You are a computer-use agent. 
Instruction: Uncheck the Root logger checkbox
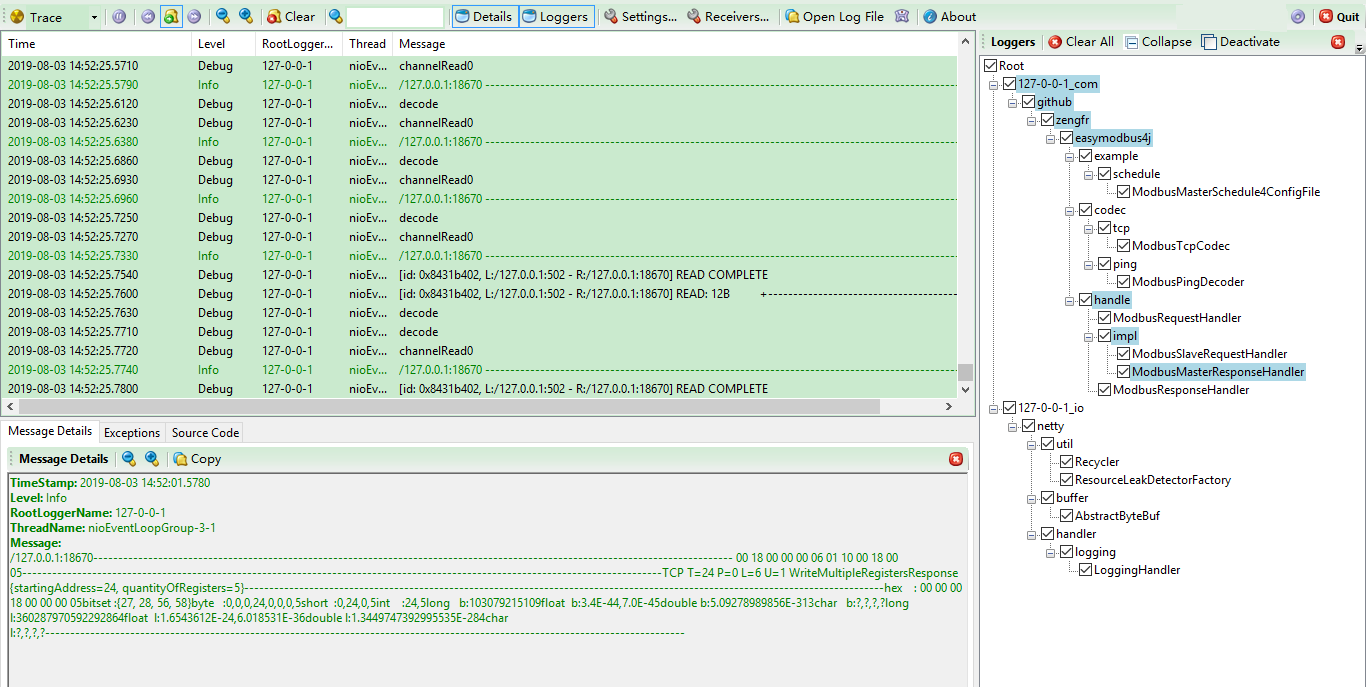point(990,66)
